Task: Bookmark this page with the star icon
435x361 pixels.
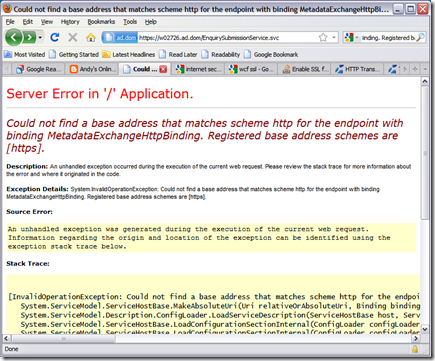Action: pyautogui.click(x=323, y=38)
